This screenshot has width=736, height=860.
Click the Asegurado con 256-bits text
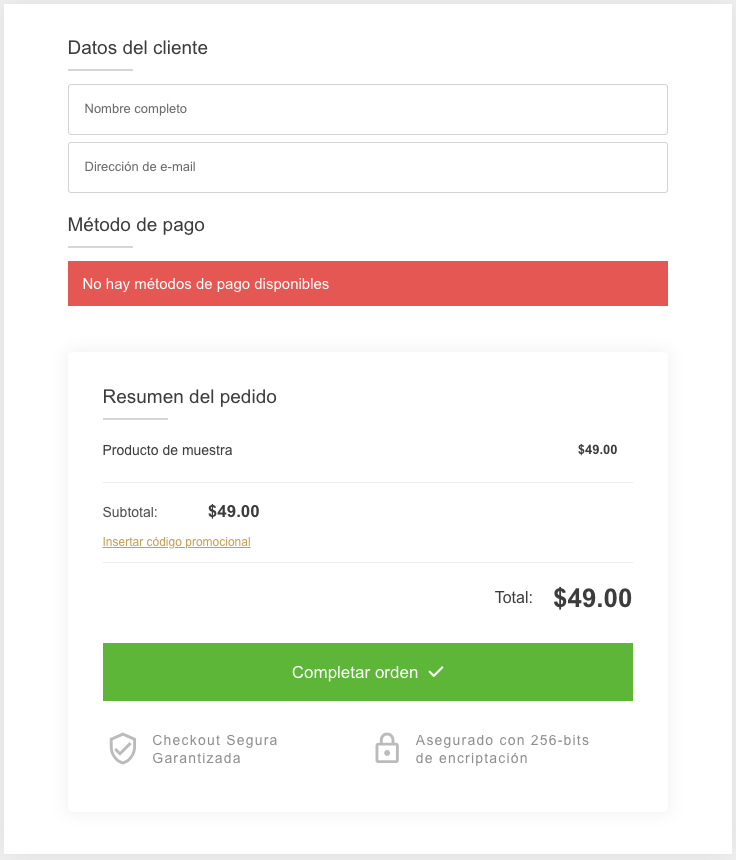click(502, 740)
